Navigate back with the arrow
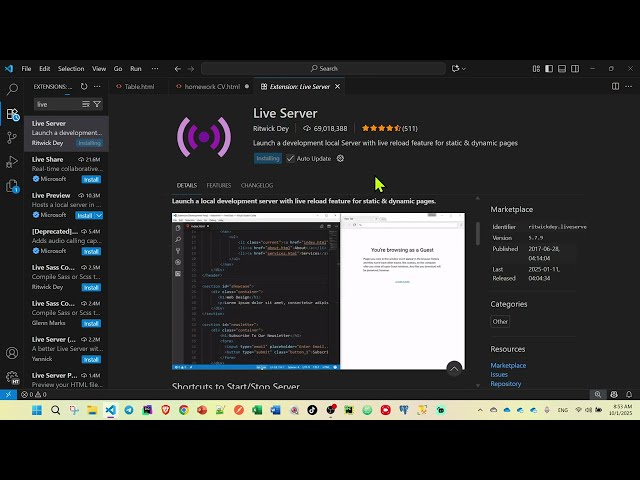640x480 pixels. [x=178, y=69]
